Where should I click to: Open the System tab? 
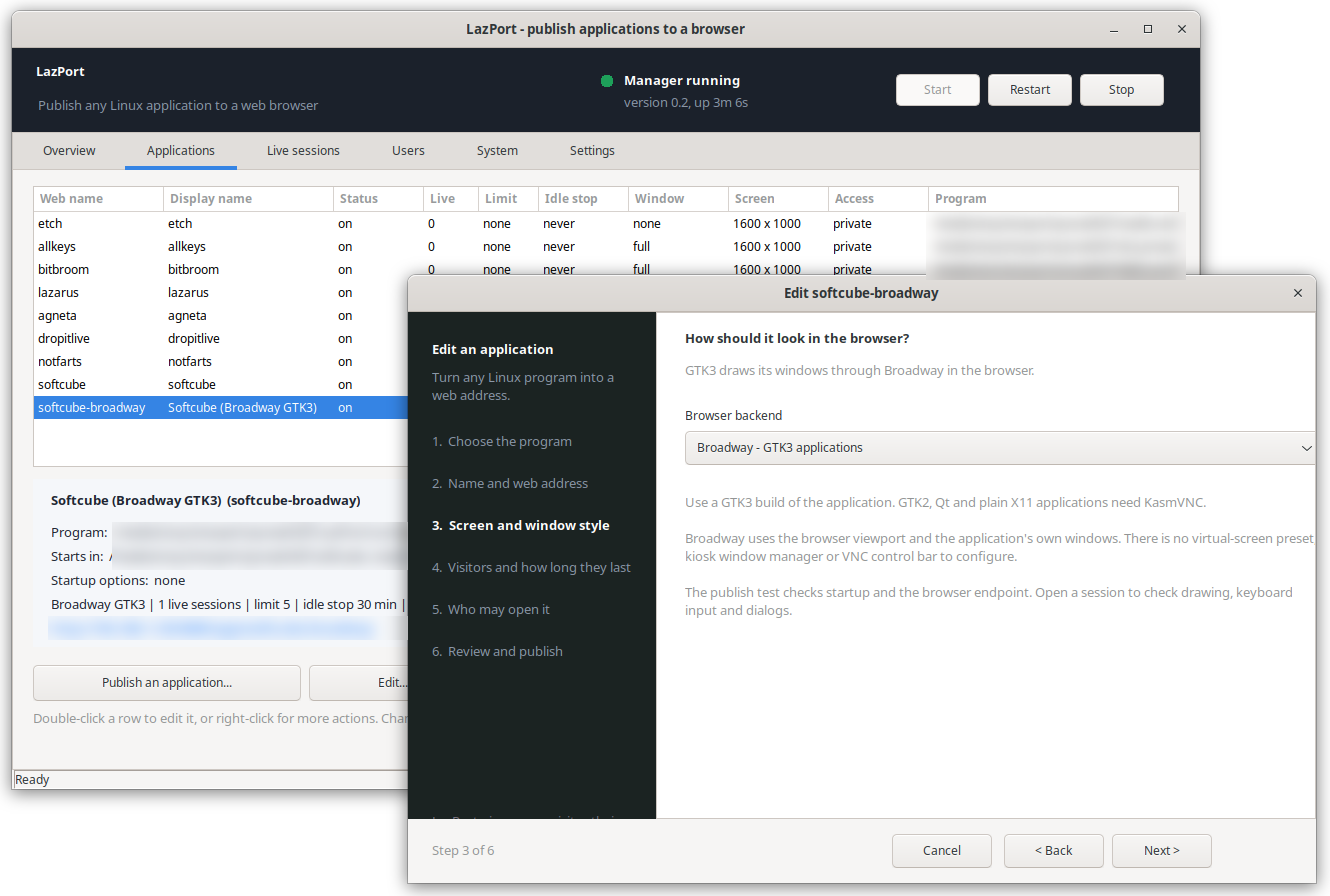[x=497, y=151]
